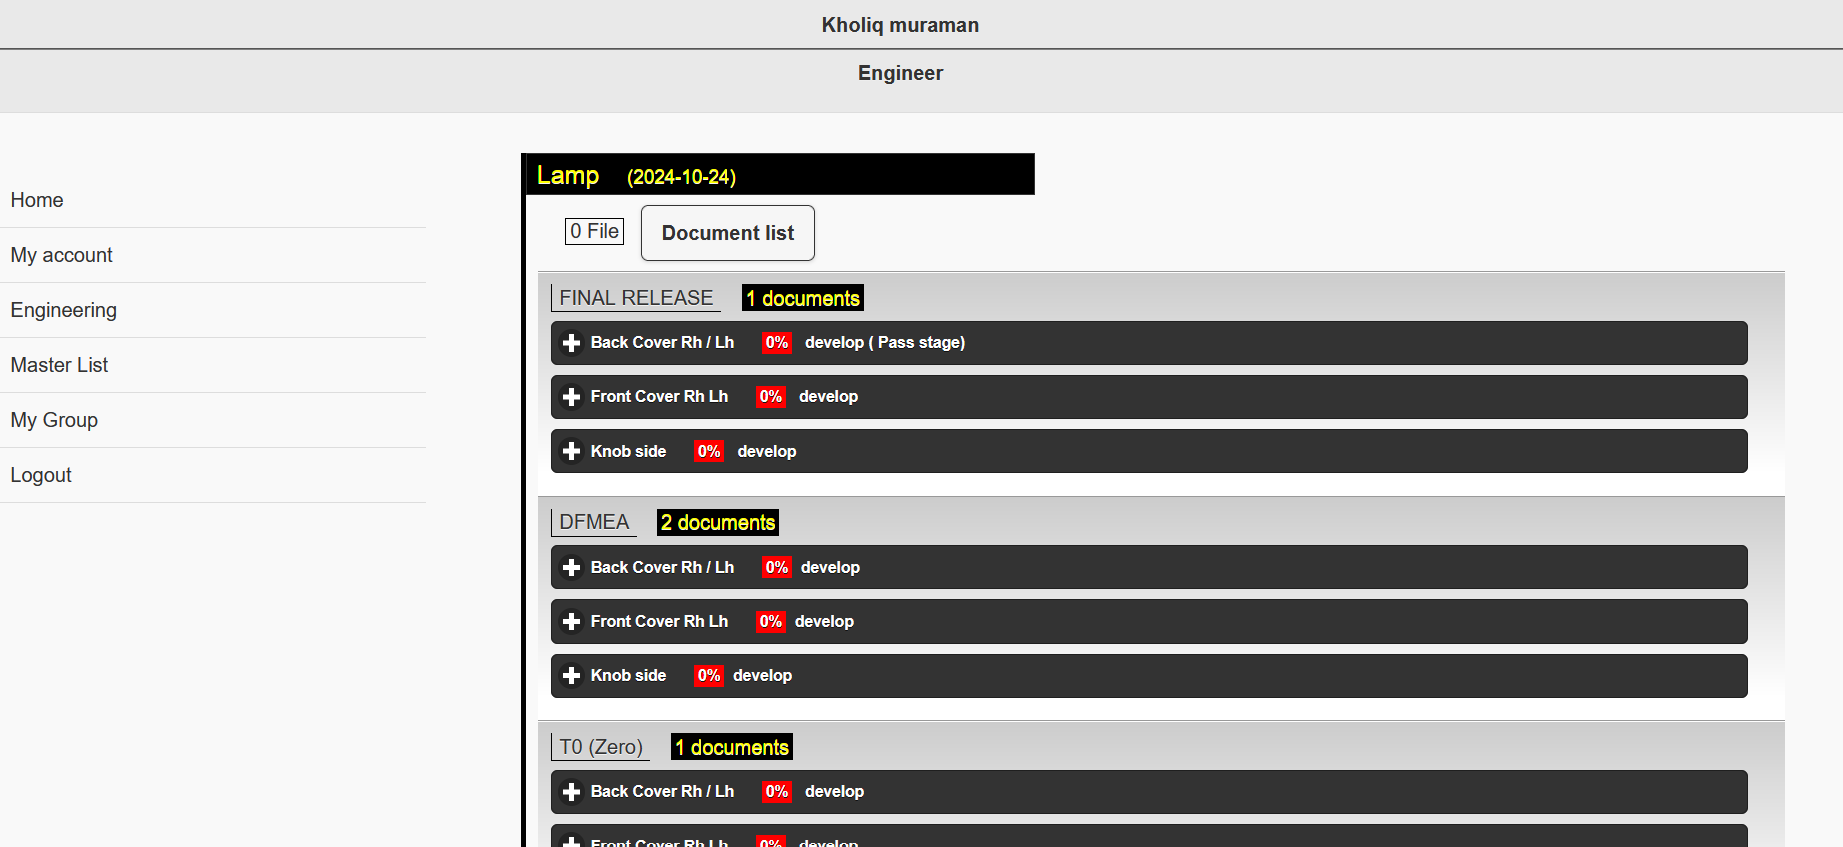Click the 0 File box
Viewport: 1843px width, 847px height.
(594, 231)
